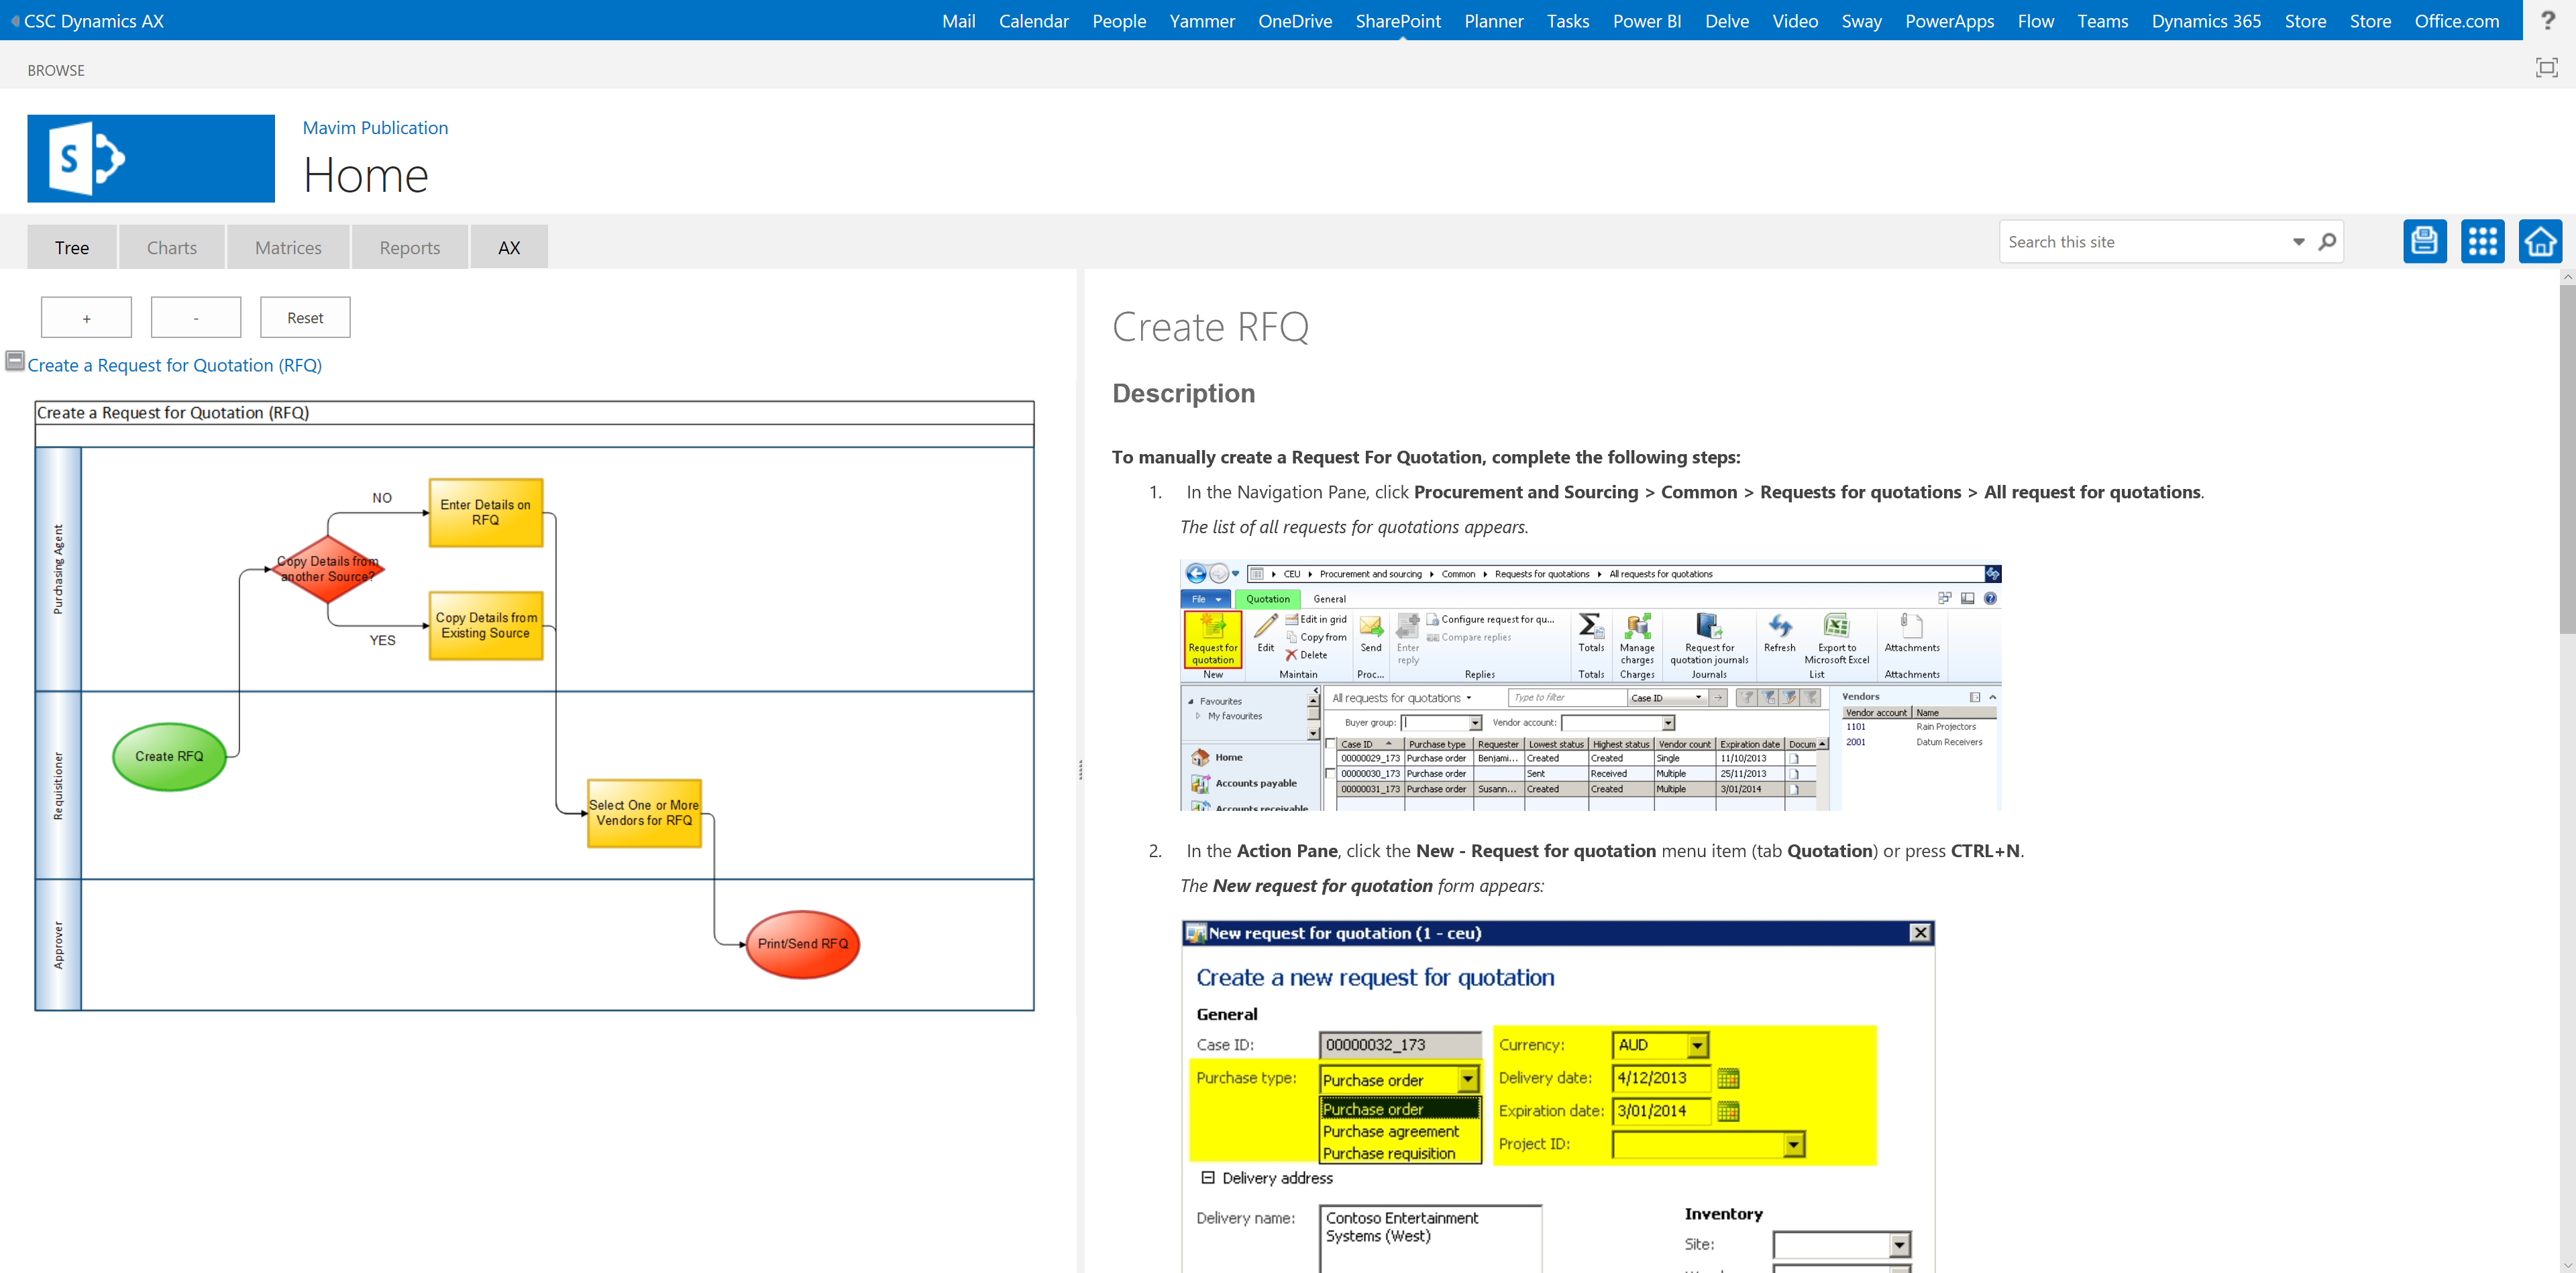The width and height of the screenshot is (2576, 1273).
Task: Click in the Search this site field
Action: 2140,242
